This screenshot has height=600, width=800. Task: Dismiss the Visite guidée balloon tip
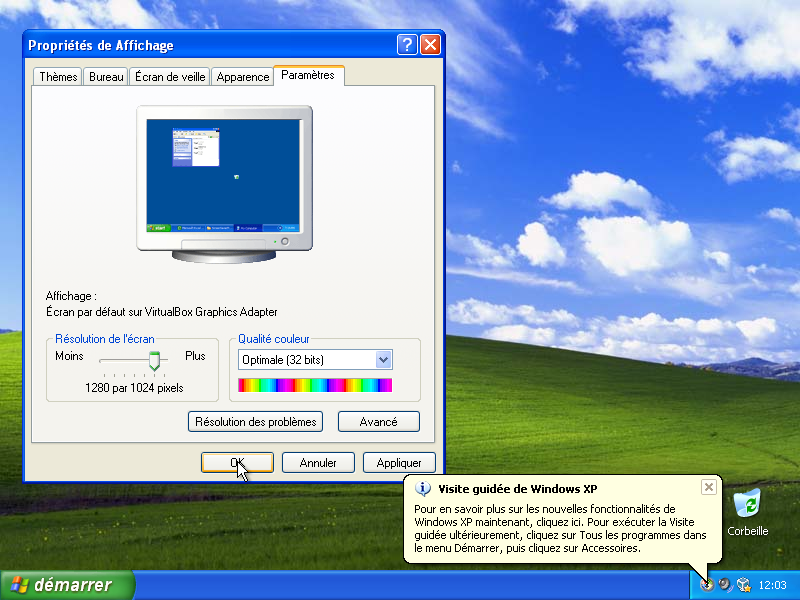708,487
